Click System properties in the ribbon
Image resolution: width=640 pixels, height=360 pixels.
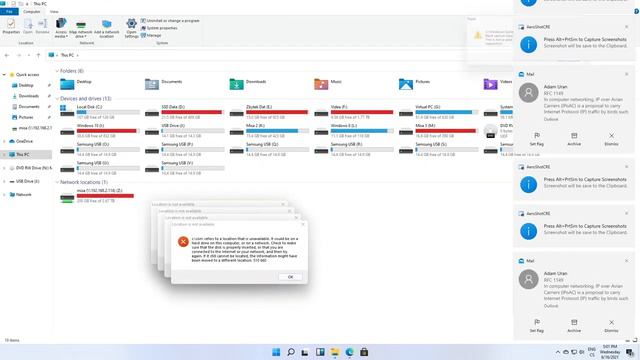coord(159,28)
